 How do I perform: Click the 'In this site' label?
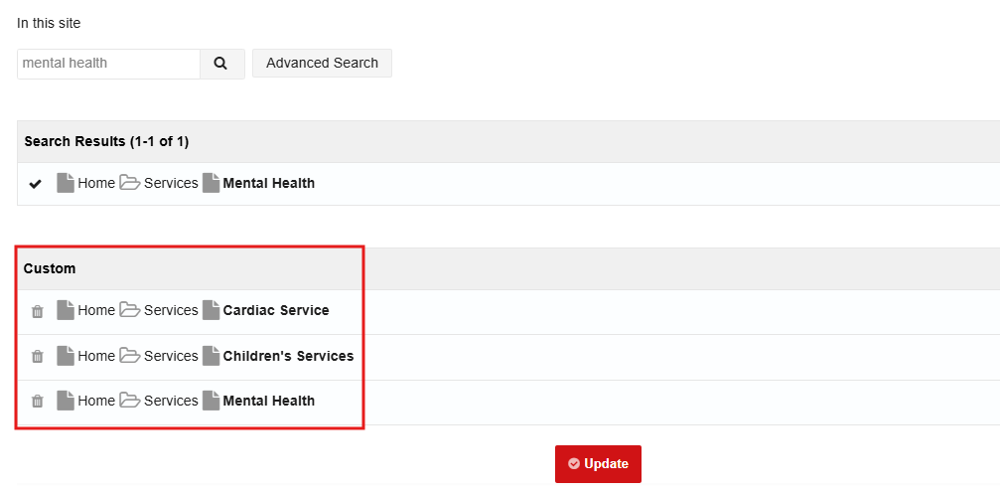[49, 24]
